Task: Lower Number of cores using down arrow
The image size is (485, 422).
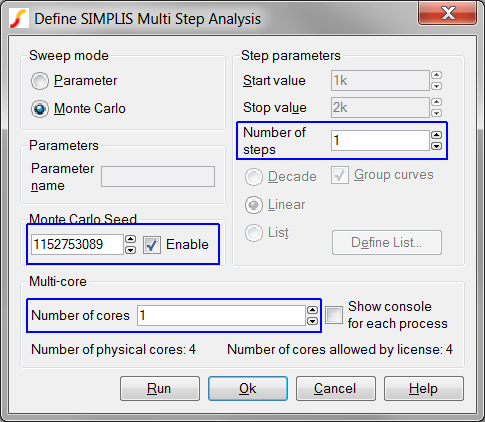Action: 312,321
